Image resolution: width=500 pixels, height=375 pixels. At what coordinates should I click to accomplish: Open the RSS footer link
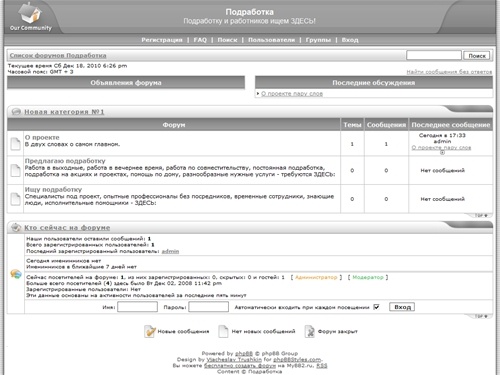322,365
